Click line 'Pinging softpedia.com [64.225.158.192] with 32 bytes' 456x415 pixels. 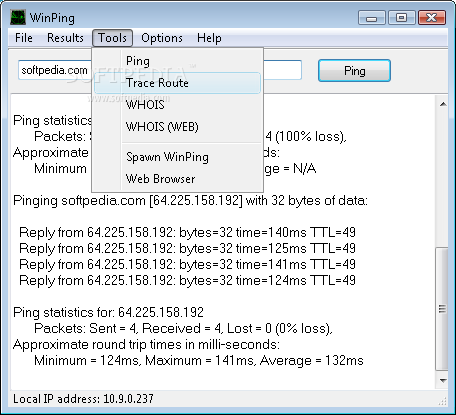[x=190, y=201]
